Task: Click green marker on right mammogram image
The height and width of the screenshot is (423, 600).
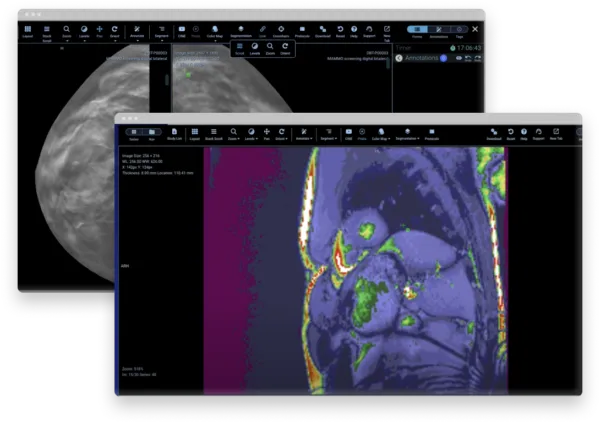Action: coord(188,75)
